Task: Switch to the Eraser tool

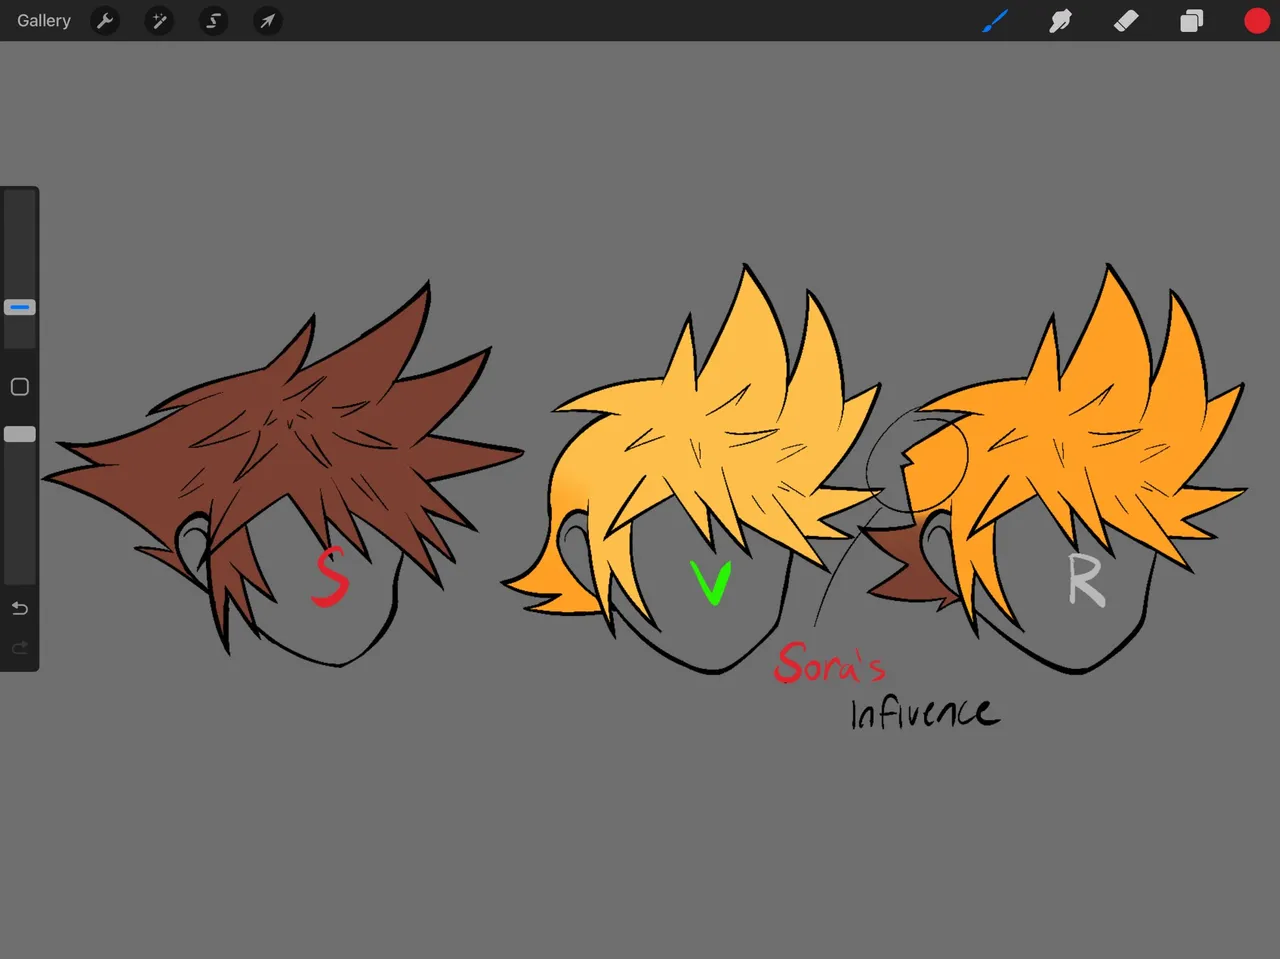Action: pos(1125,20)
